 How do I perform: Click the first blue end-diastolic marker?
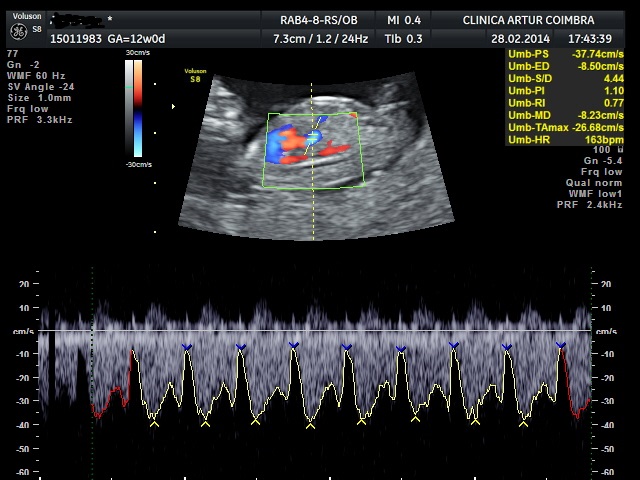click(x=187, y=347)
